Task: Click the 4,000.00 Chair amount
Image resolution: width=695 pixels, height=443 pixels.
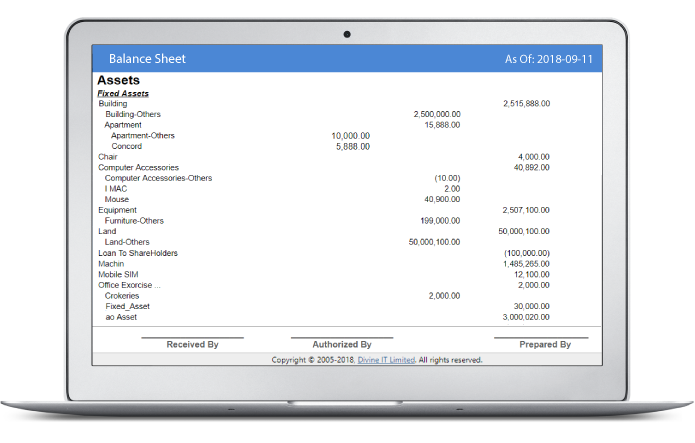Action: click(x=534, y=157)
